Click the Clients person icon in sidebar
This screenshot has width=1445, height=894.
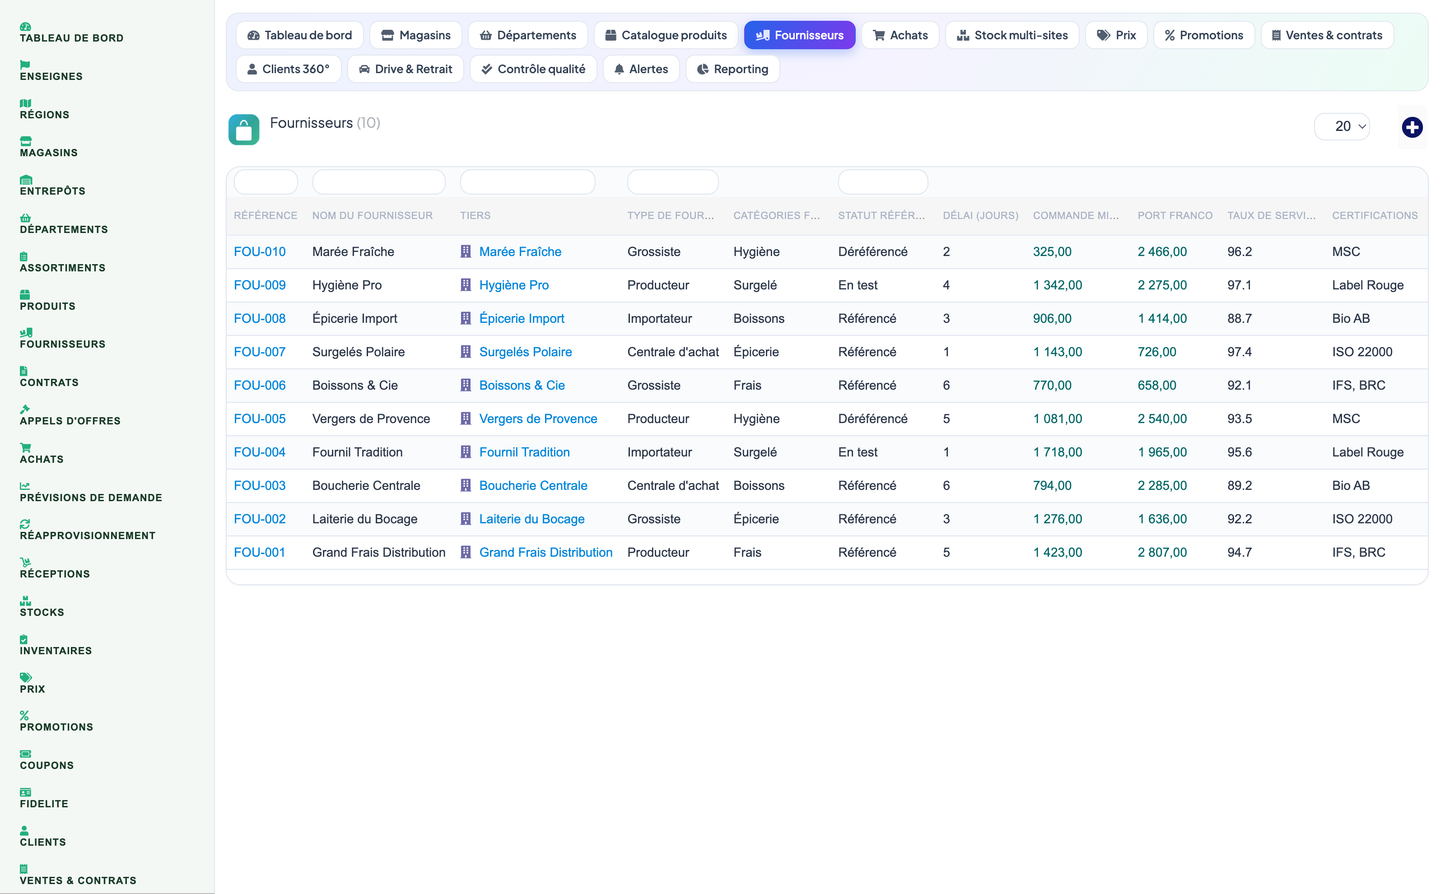pos(24,830)
